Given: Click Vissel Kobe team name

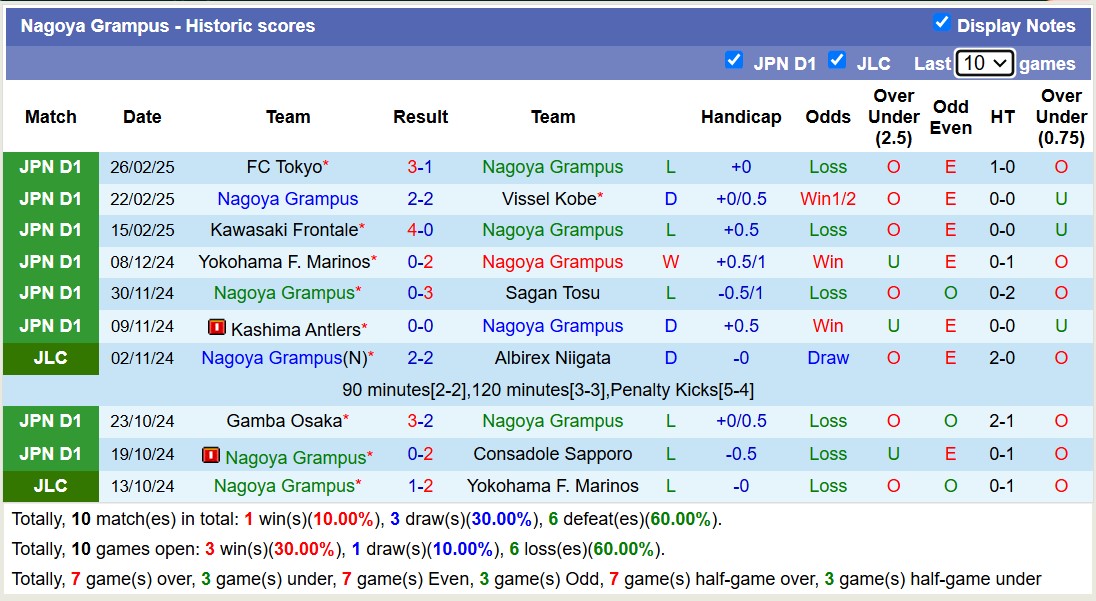Looking at the screenshot, I should (548, 199).
